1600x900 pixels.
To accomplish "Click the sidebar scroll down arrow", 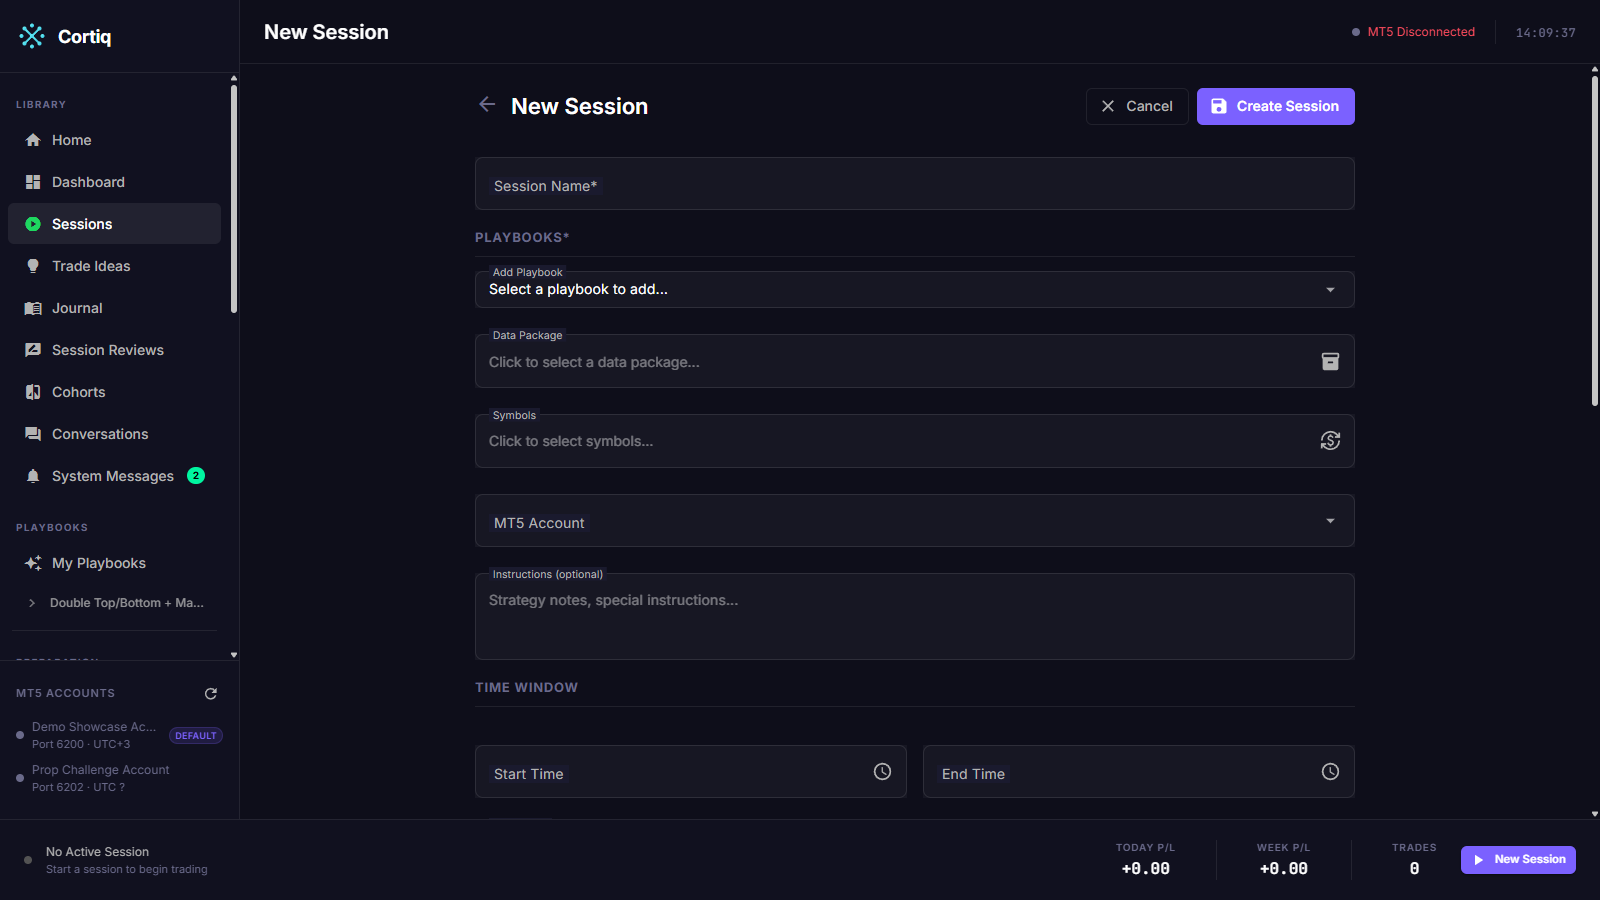I will coord(234,655).
